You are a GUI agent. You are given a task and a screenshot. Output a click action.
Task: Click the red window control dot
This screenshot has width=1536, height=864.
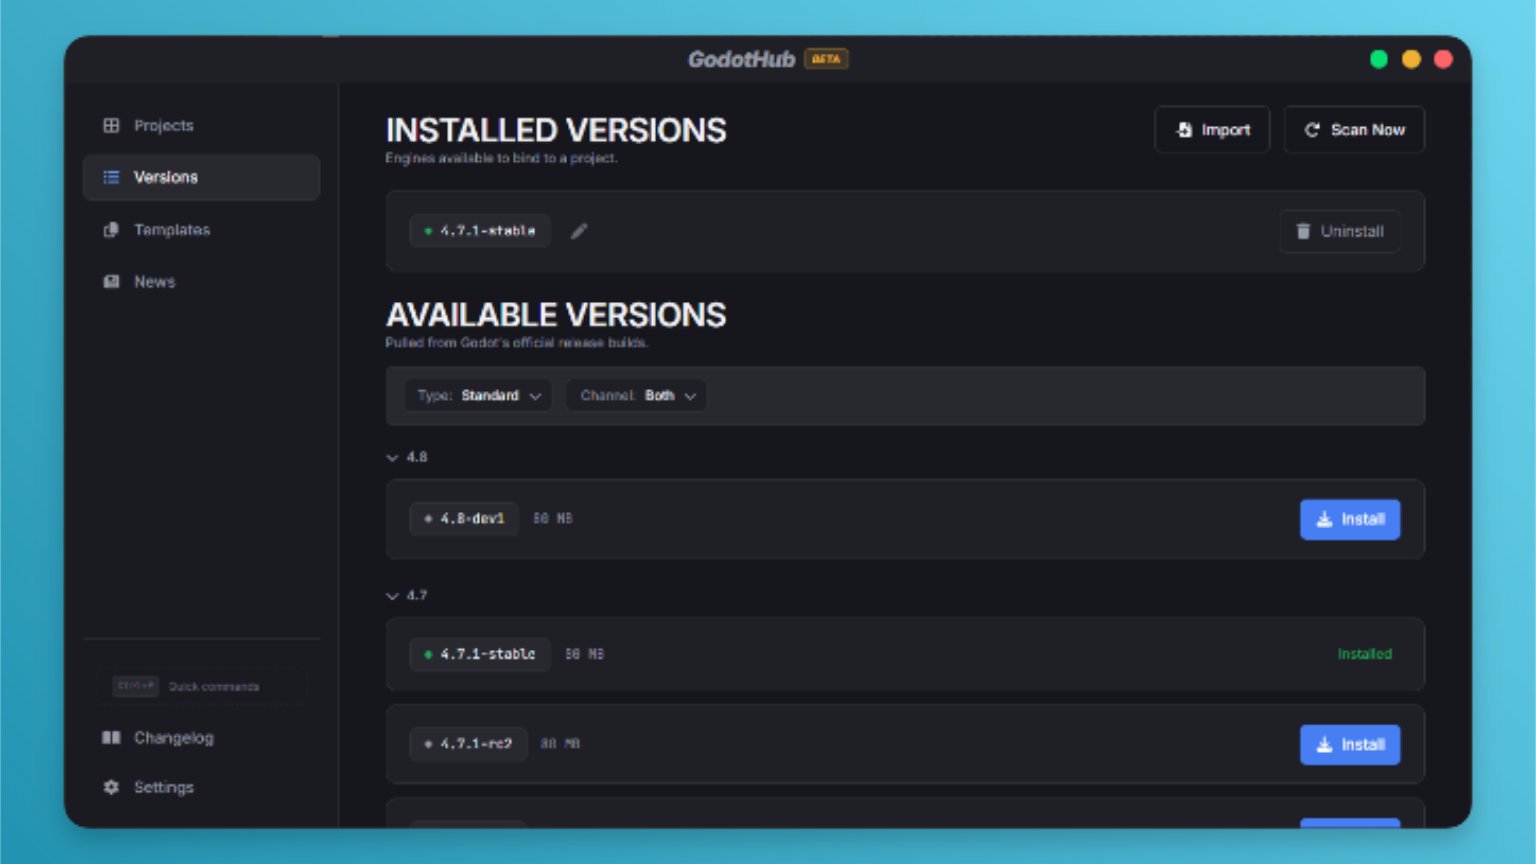tap(1443, 59)
